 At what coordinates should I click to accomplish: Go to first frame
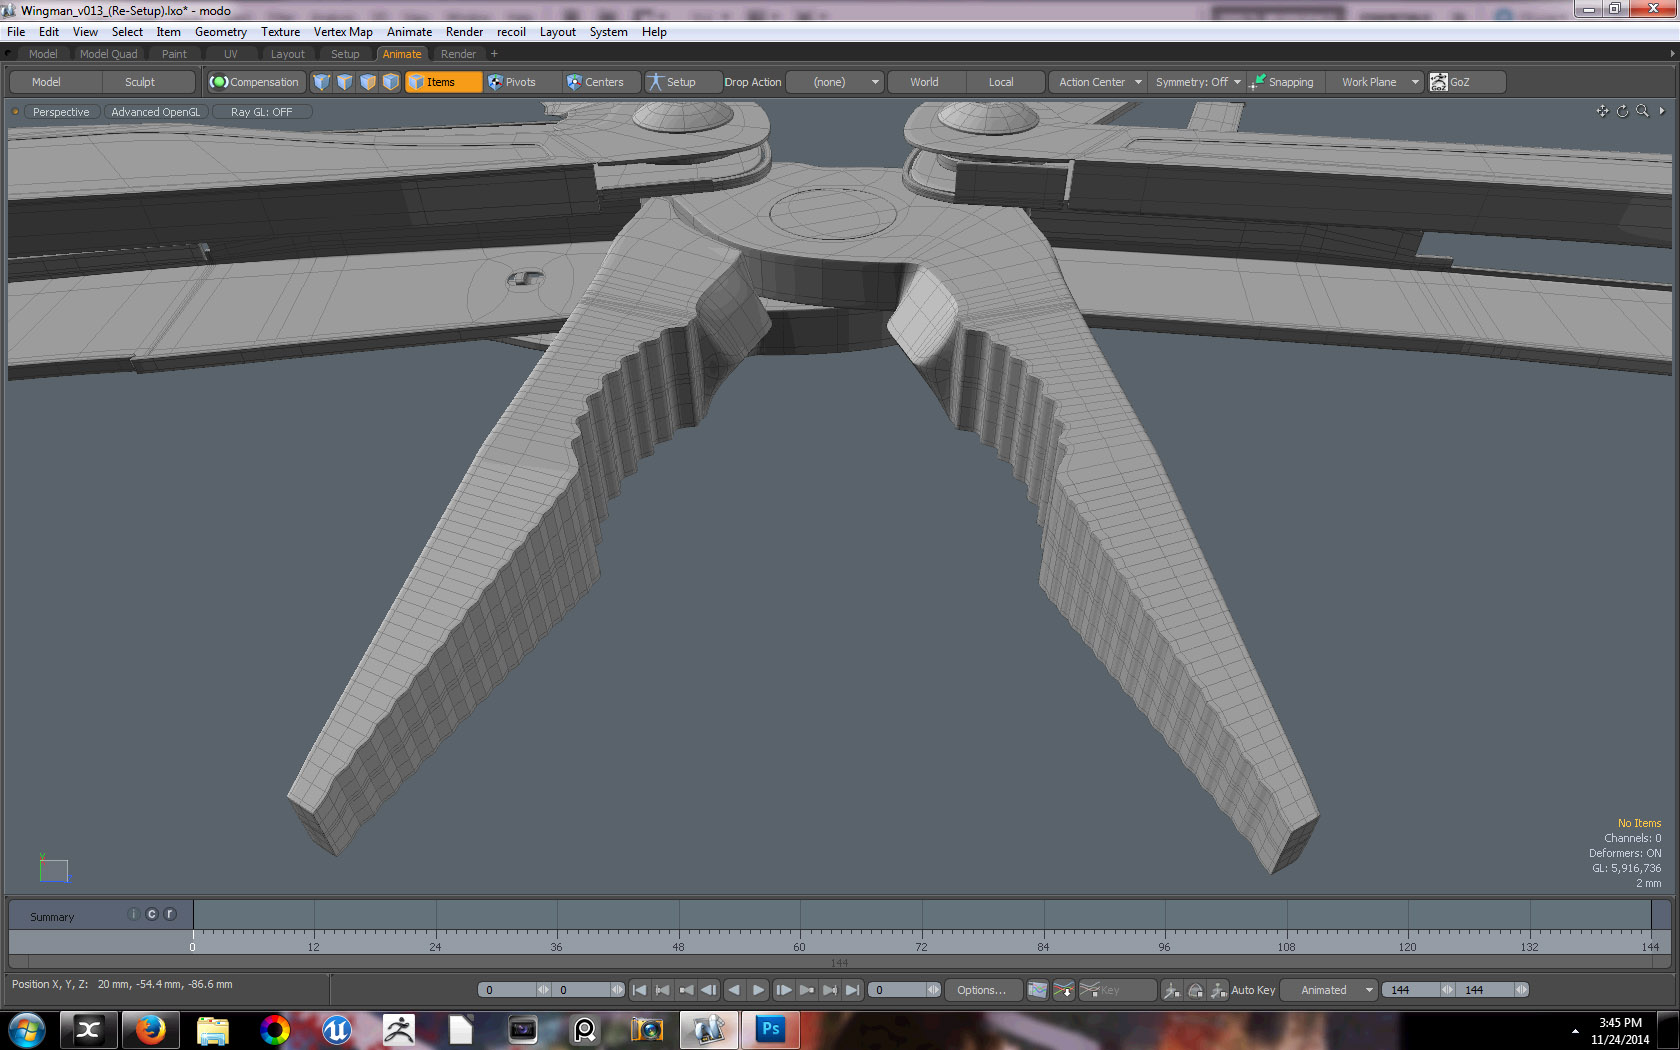pos(639,990)
